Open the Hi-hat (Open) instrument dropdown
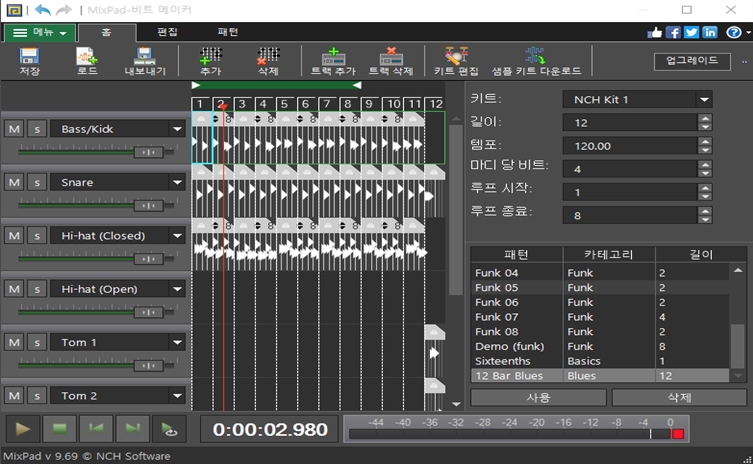 (x=177, y=289)
